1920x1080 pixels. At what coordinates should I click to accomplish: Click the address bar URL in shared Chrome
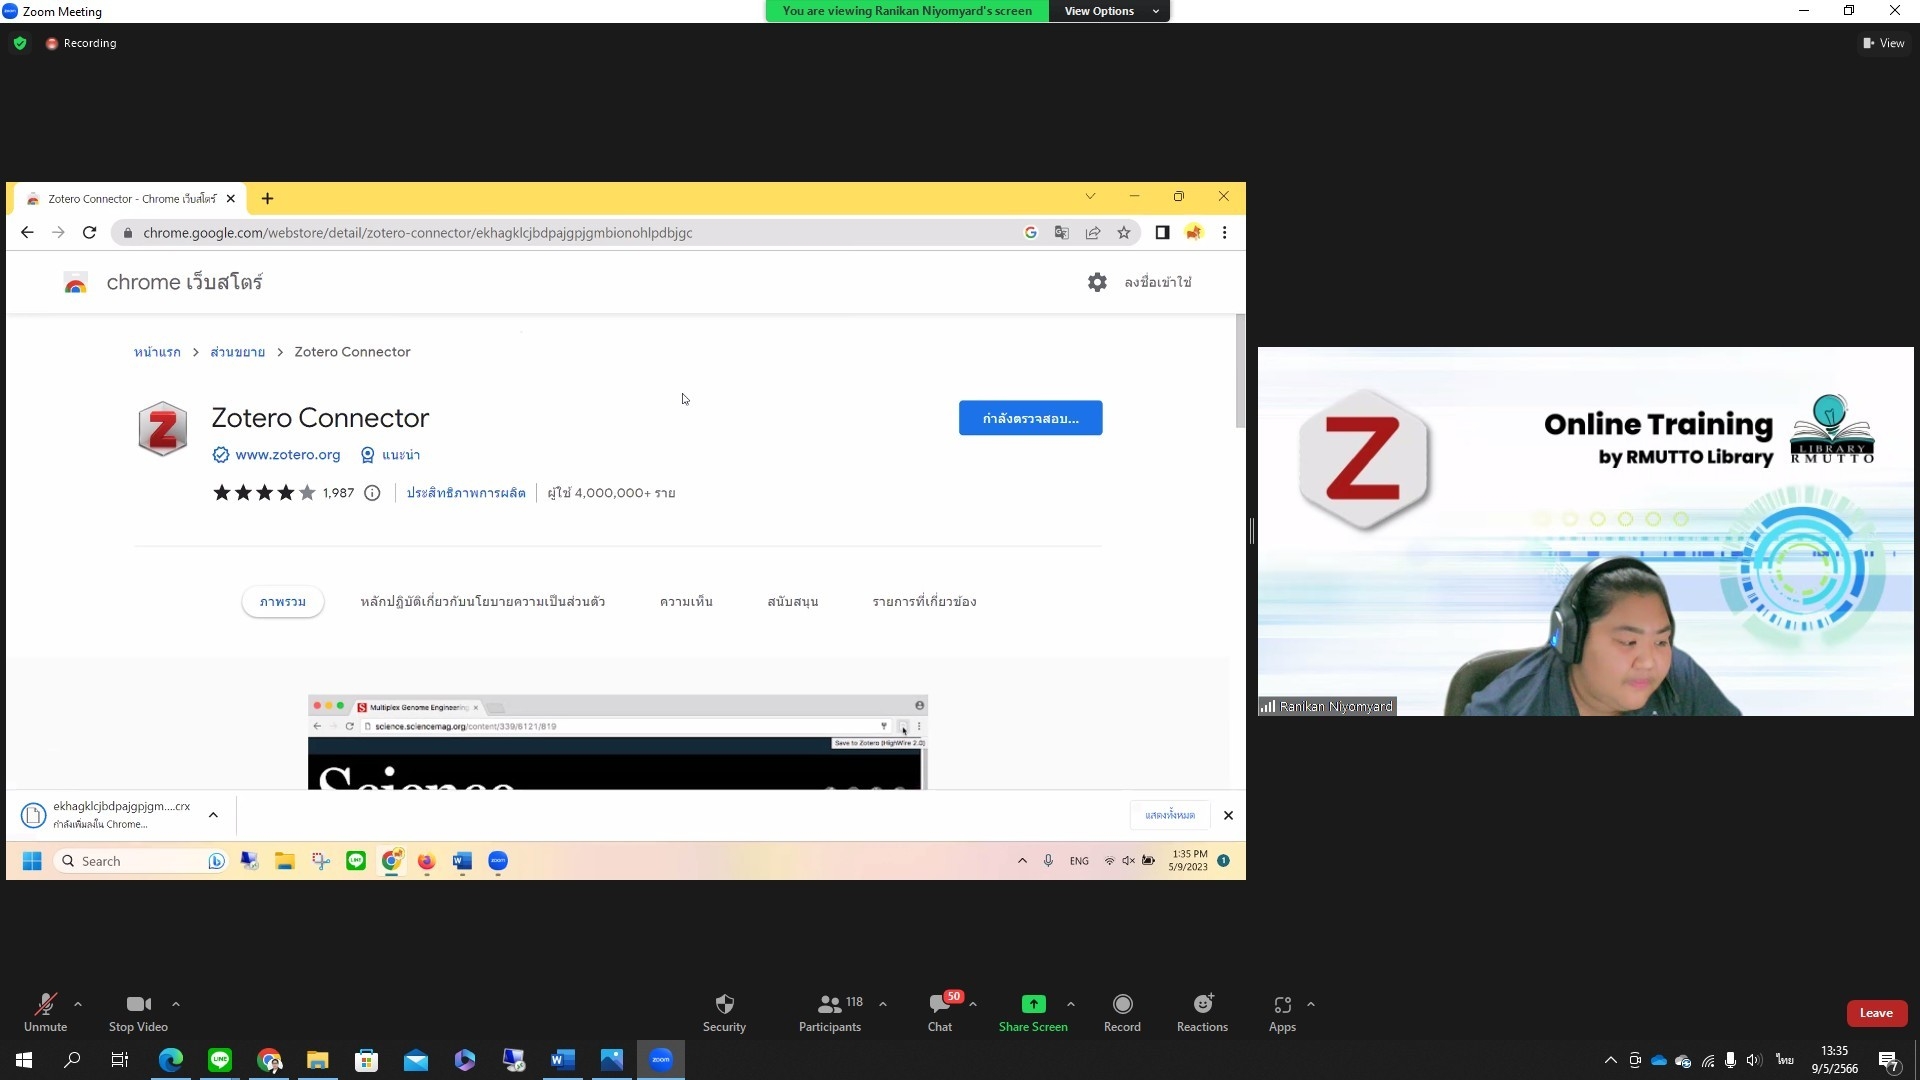tap(417, 233)
